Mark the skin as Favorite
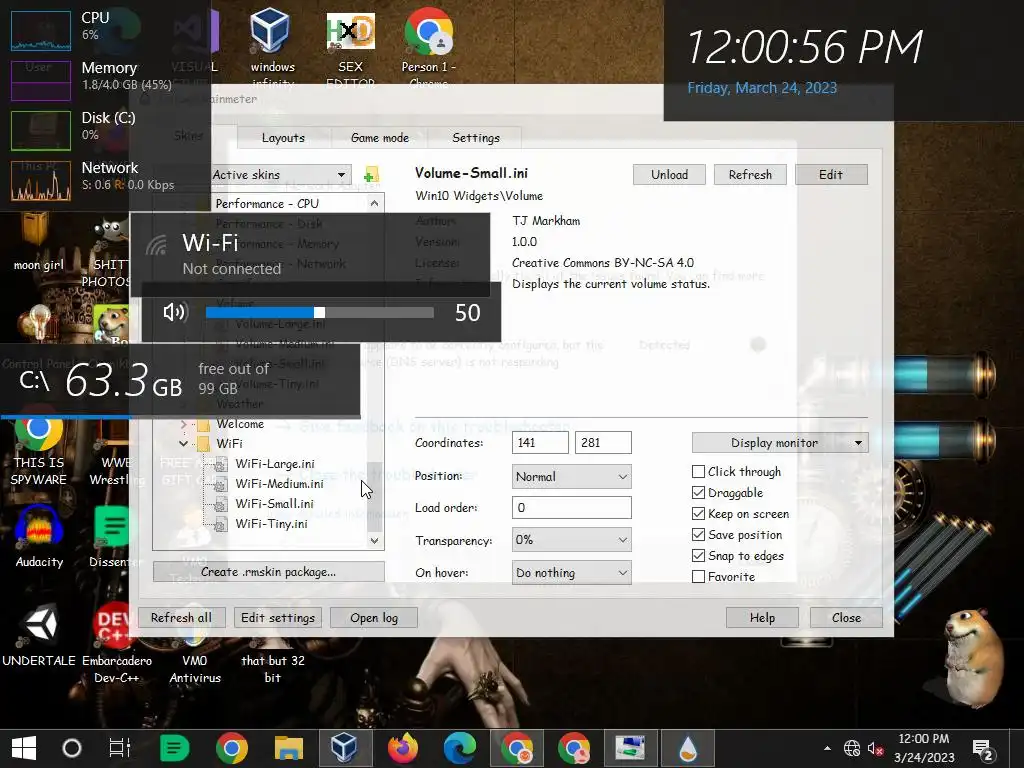 coord(698,577)
